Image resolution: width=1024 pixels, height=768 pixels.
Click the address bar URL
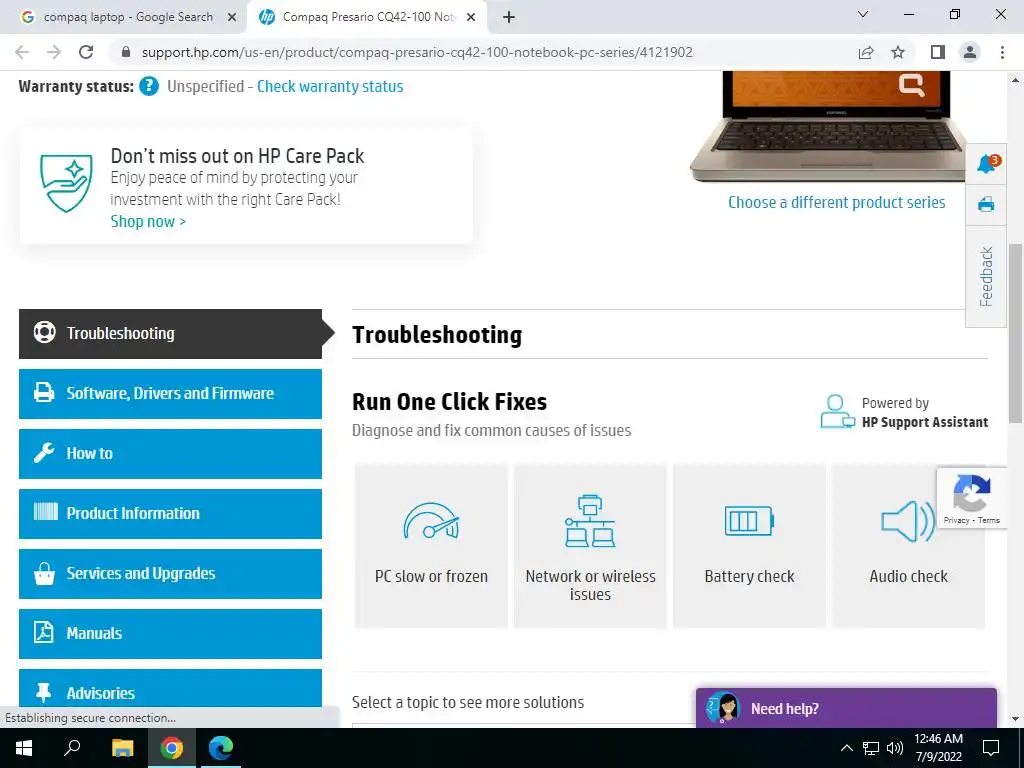click(x=417, y=52)
